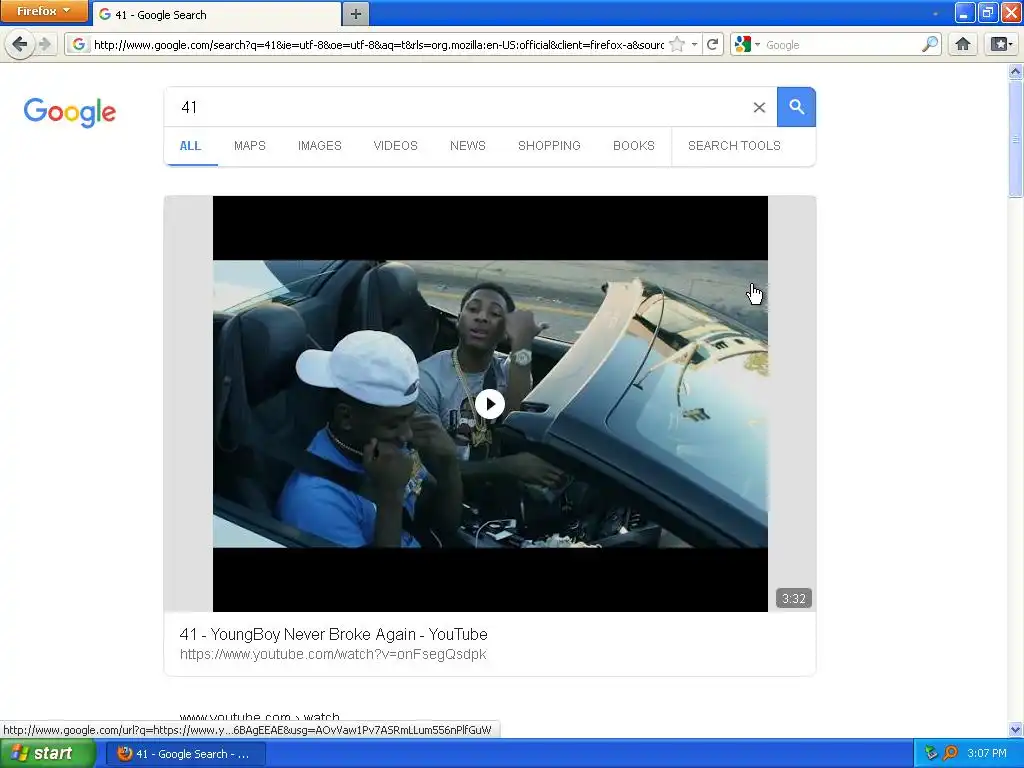Image resolution: width=1024 pixels, height=768 pixels.
Task: Click the Google search engine icon
Action: (x=743, y=44)
